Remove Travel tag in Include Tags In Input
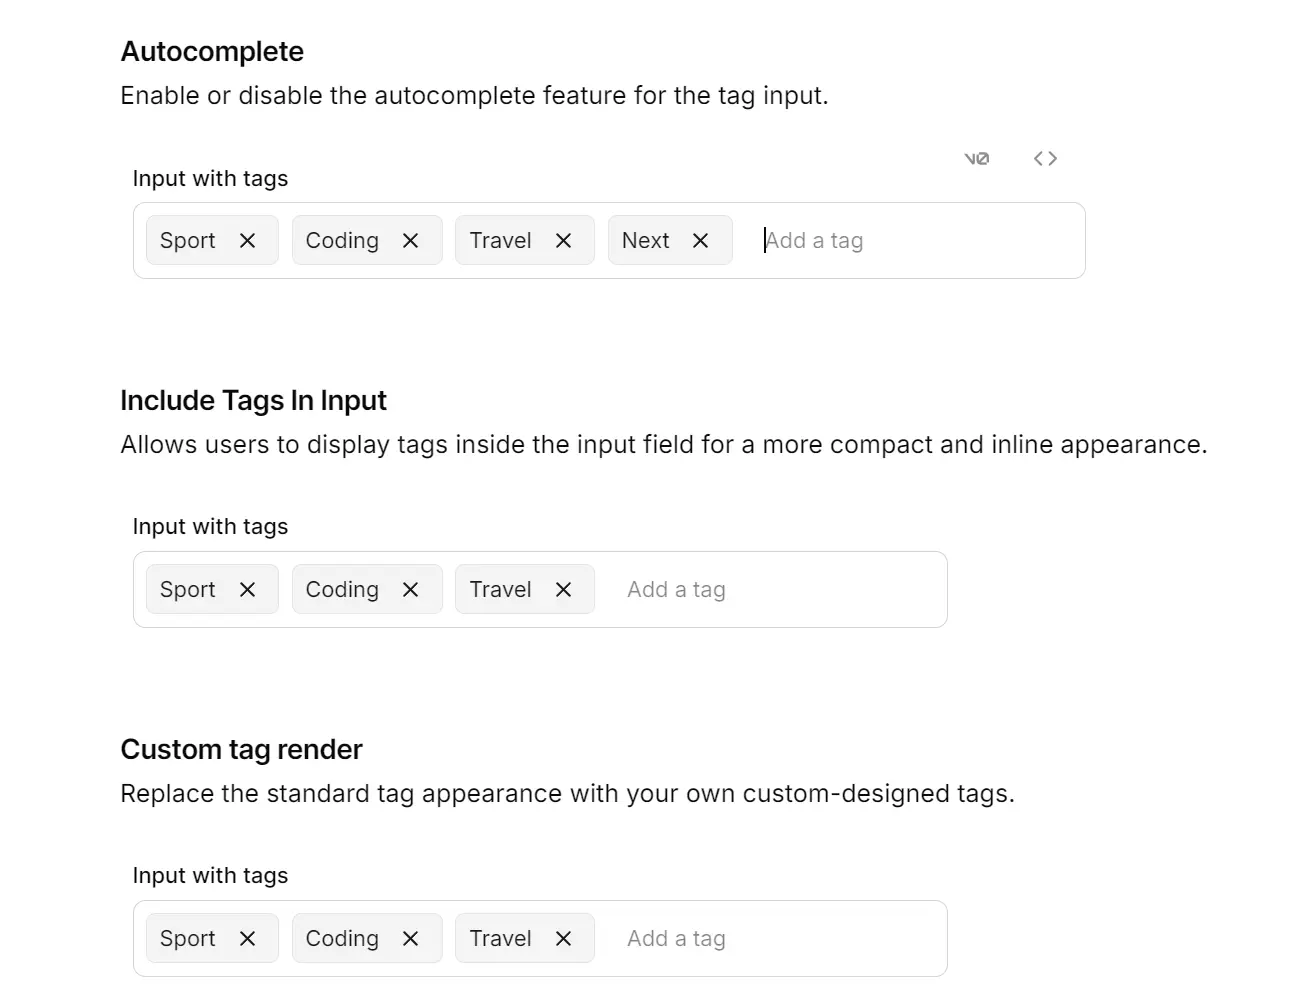Screen dimensions: 1308x1006 (563, 589)
